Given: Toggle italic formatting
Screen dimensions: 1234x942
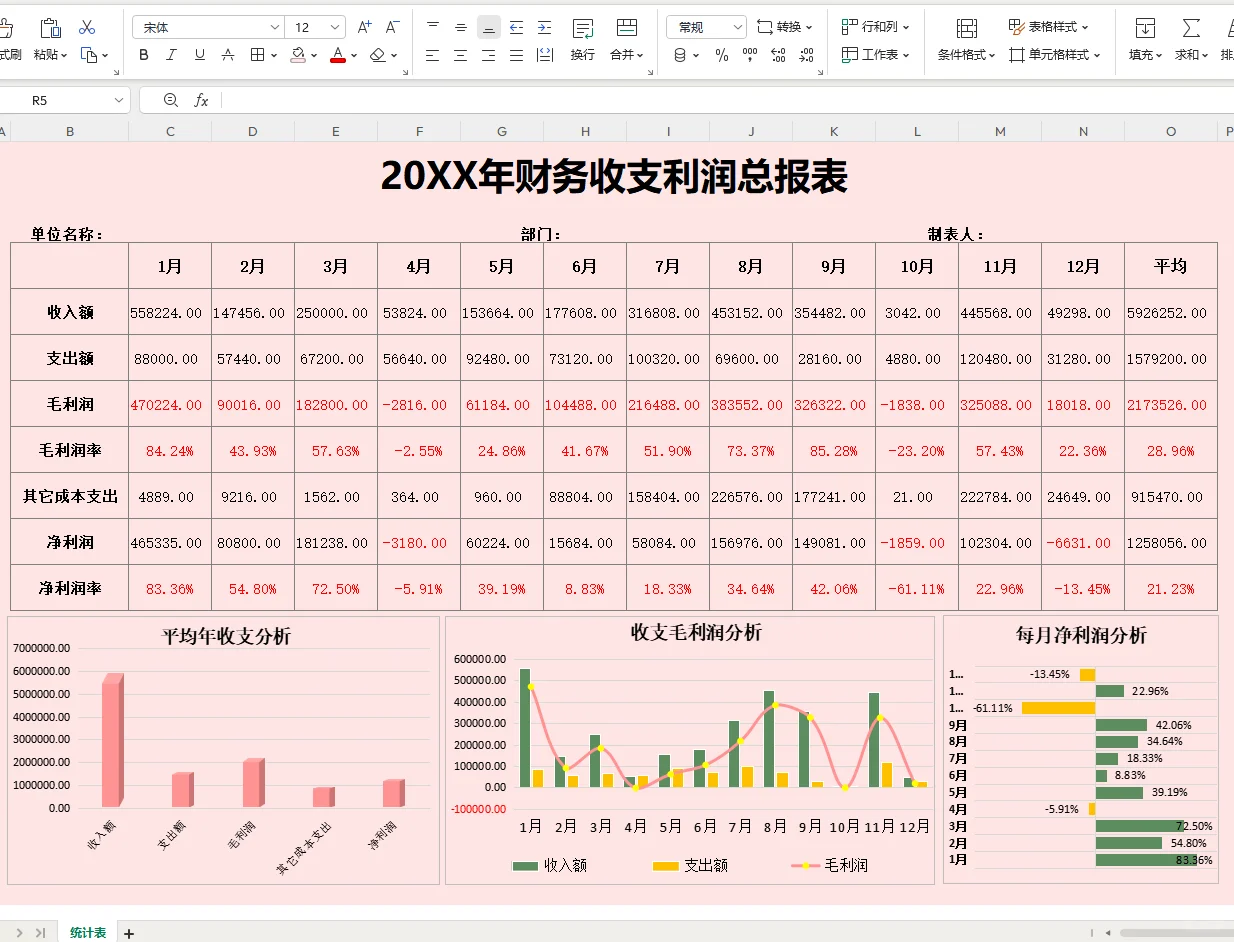Looking at the screenshot, I should click(x=172, y=55).
